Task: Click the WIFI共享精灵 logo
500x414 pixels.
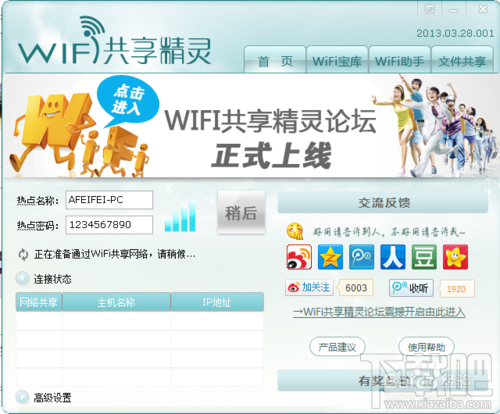Action: (114, 41)
